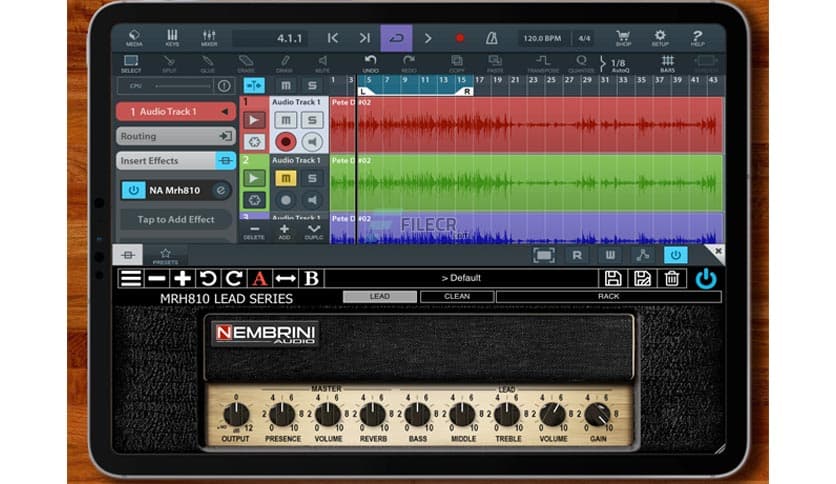
Task: Choose the Select tool
Action: 131,64
